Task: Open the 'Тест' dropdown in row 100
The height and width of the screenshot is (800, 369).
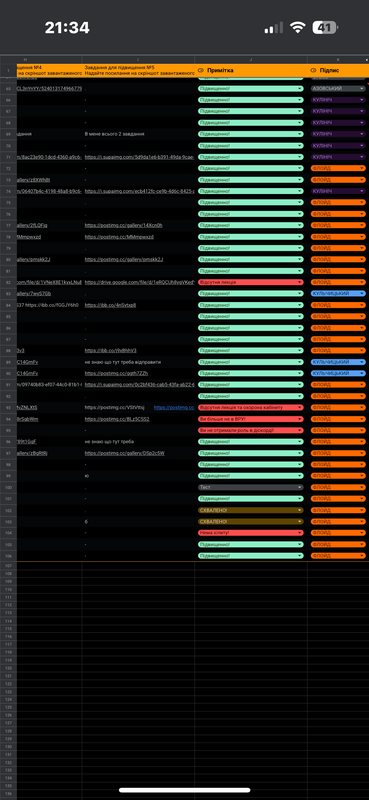Action: [x=251, y=487]
